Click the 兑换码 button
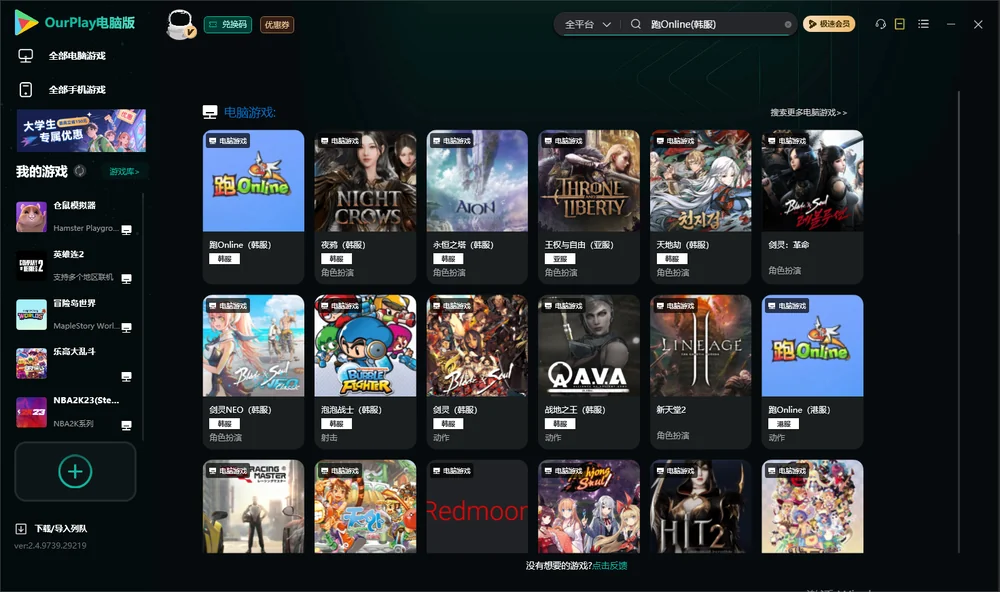This screenshot has height=592, width=1000. [228, 25]
